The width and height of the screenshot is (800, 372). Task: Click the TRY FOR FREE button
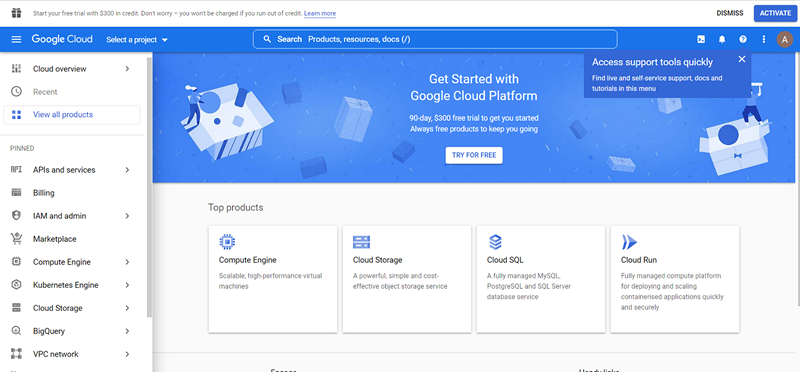click(x=474, y=155)
